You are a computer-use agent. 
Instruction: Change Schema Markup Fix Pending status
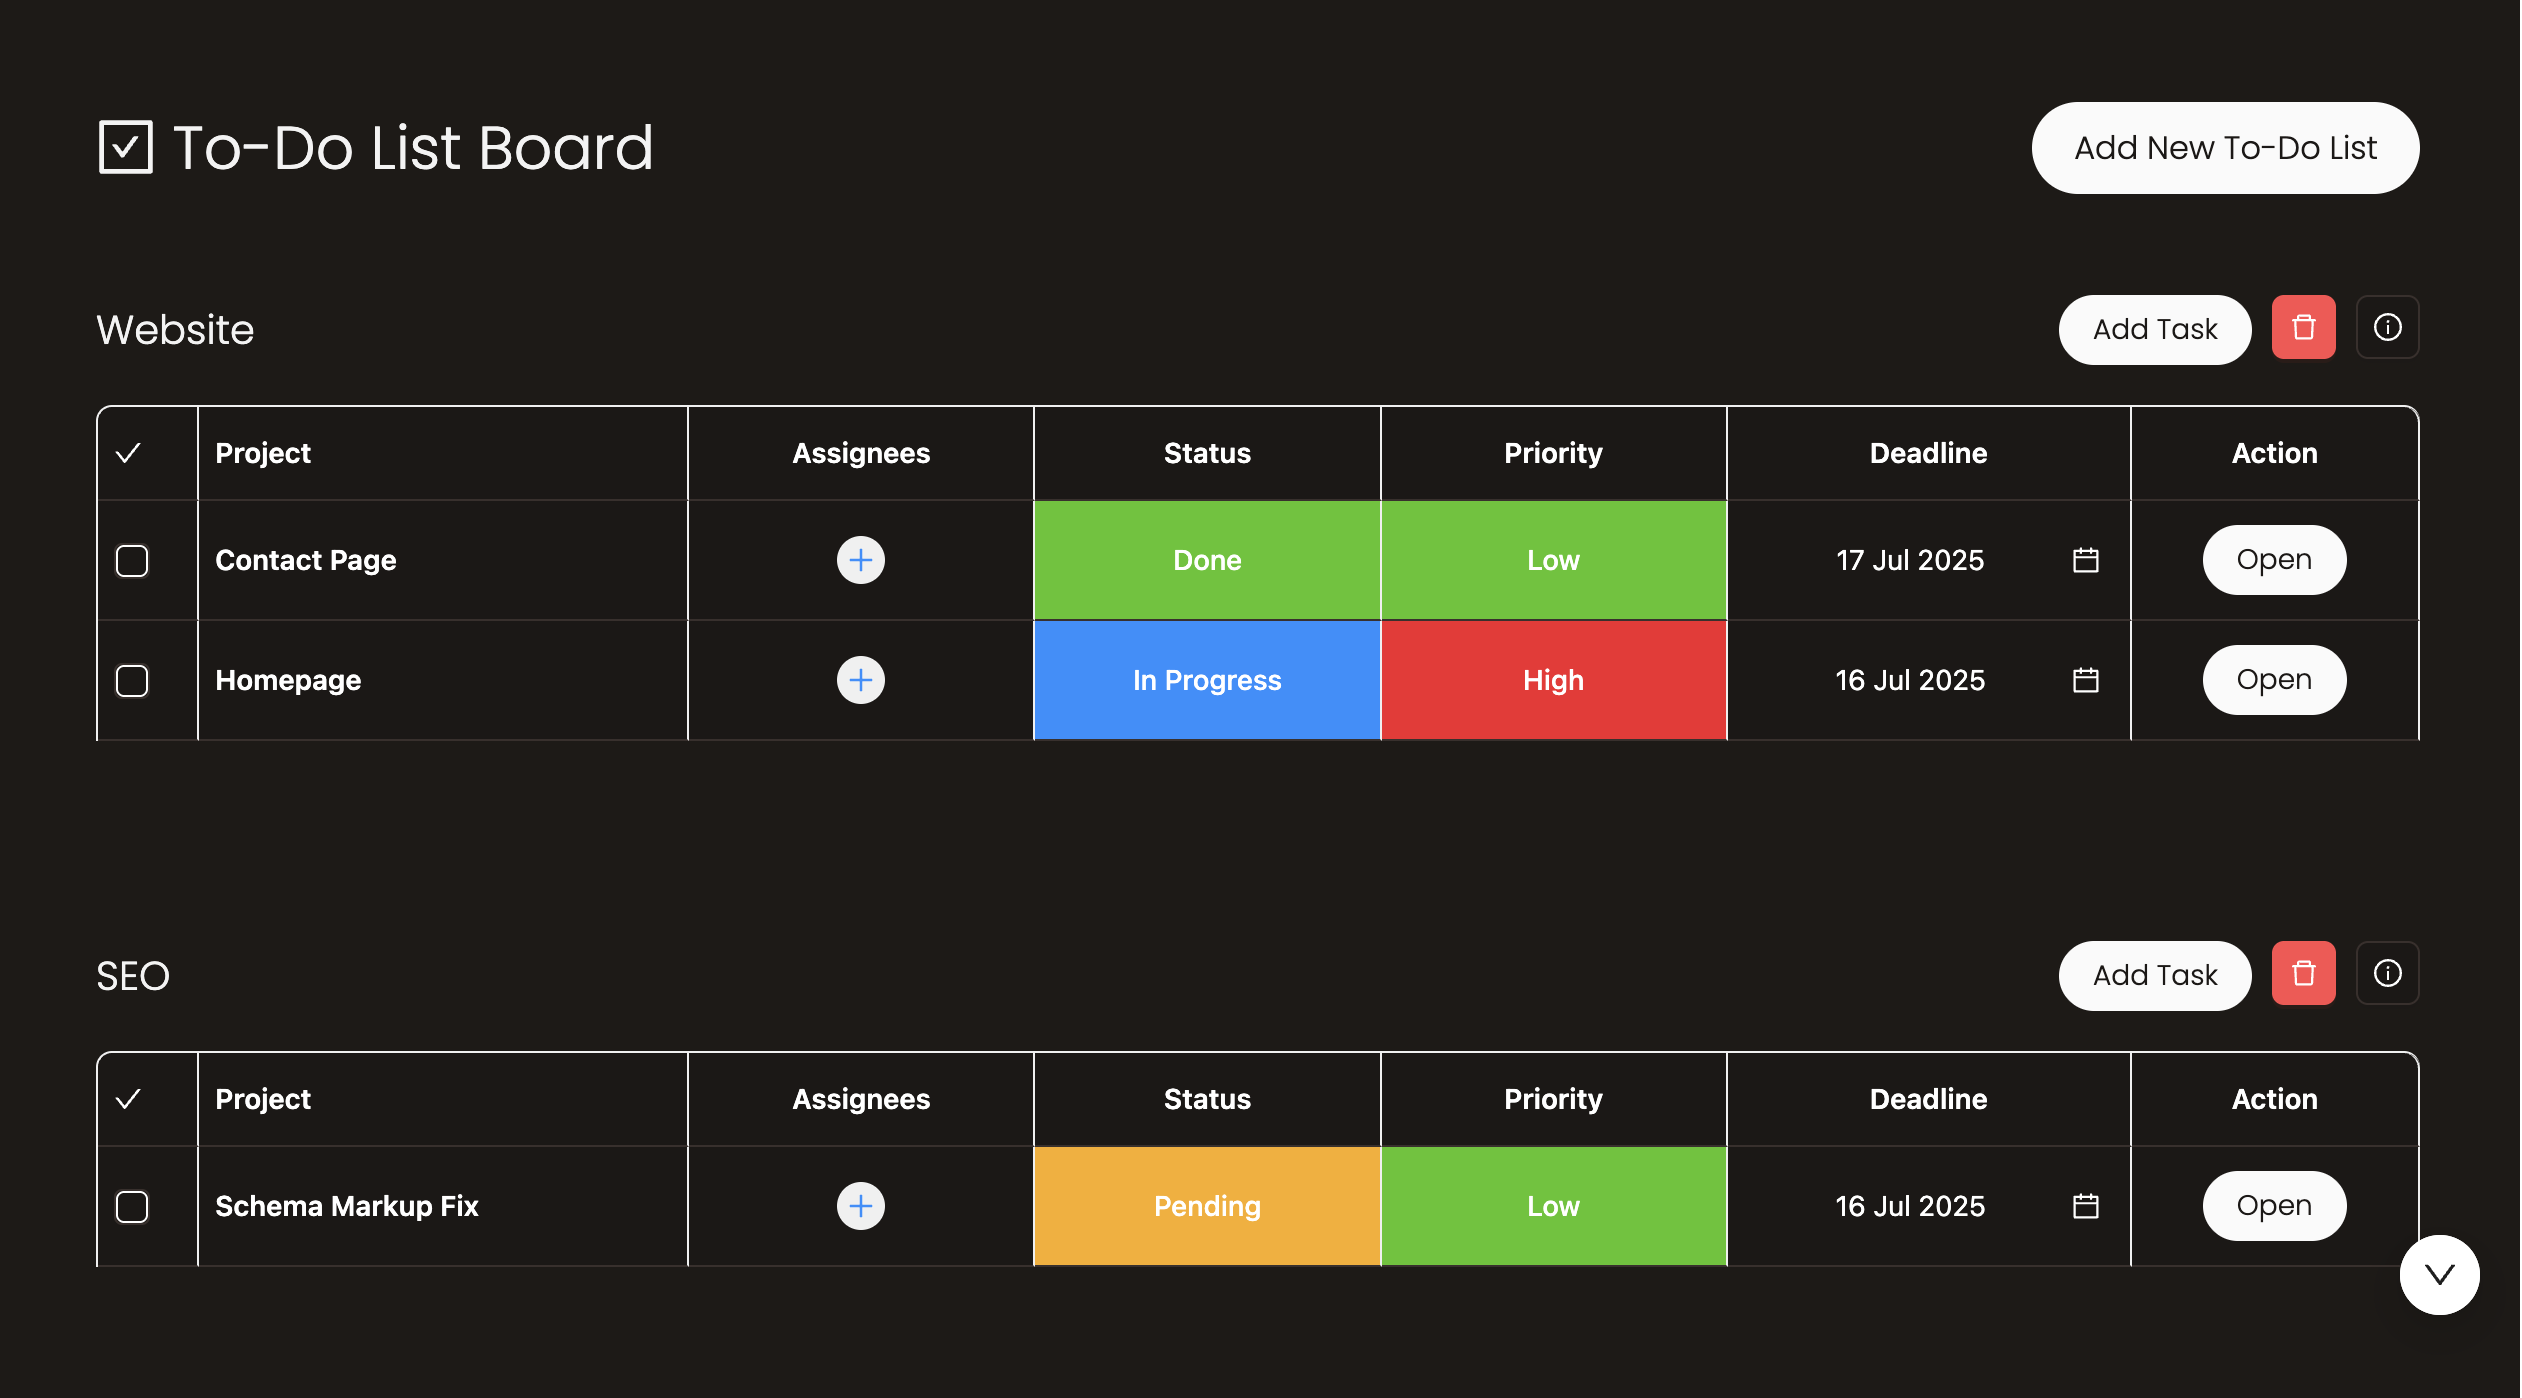[x=1206, y=1206]
